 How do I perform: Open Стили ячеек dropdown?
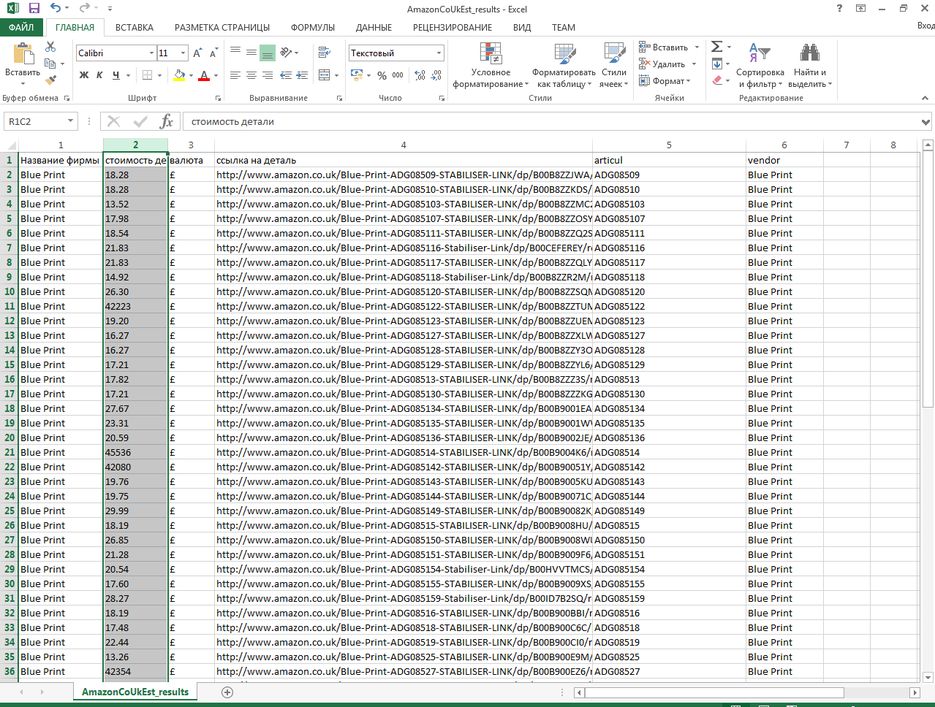pyautogui.click(x=614, y=66)
